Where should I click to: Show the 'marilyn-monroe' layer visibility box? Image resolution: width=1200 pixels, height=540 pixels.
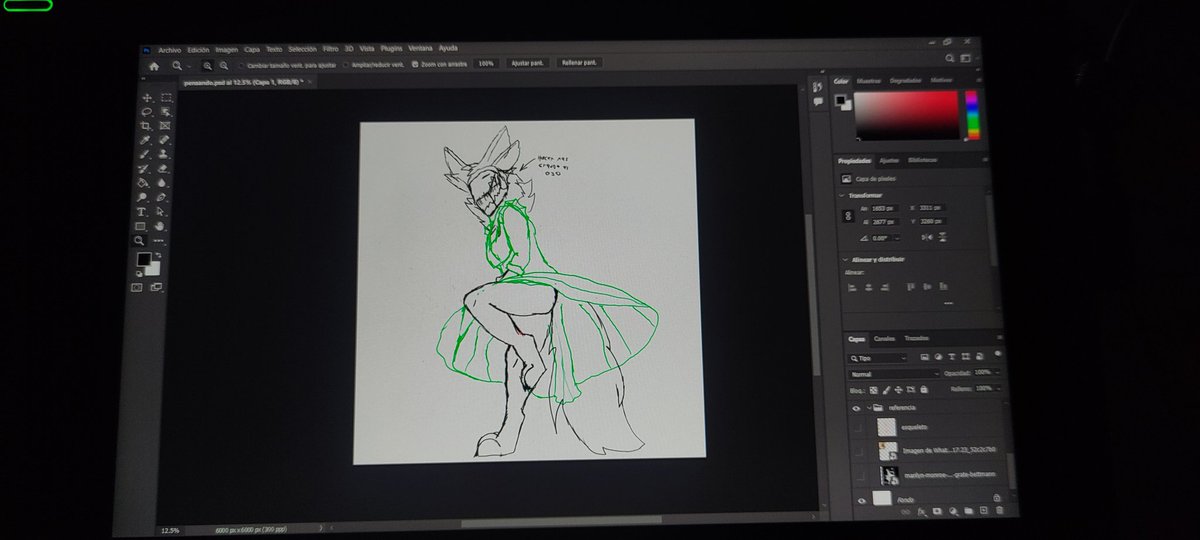click(x=860, y=475)
